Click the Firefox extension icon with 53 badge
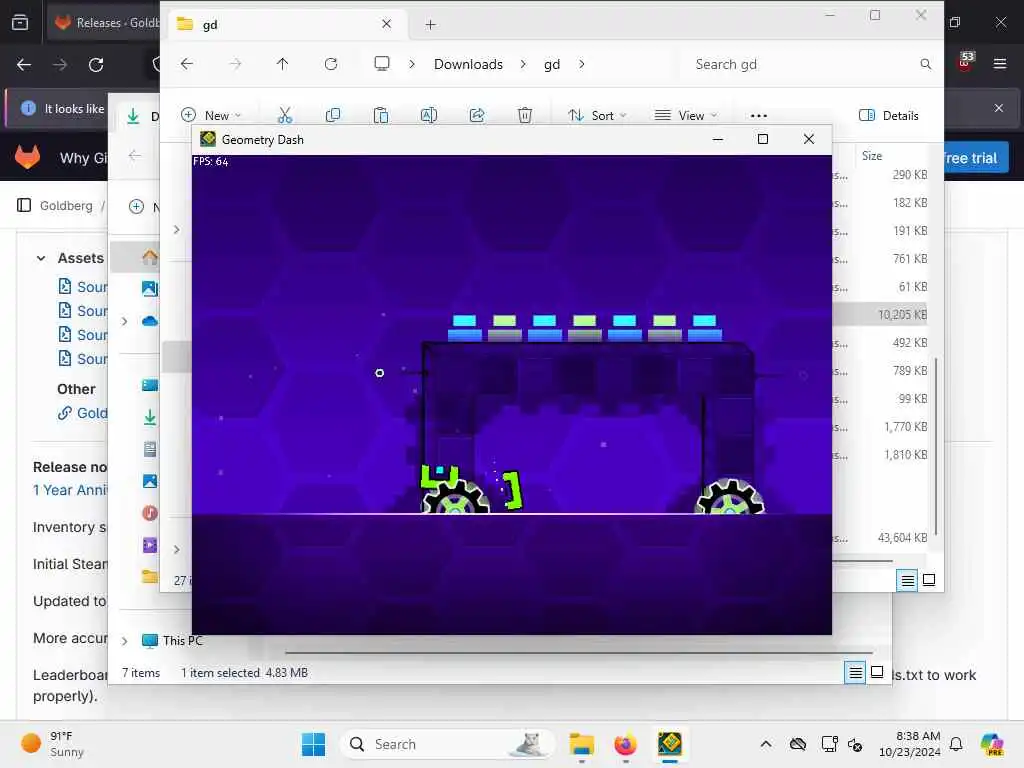 965,61
